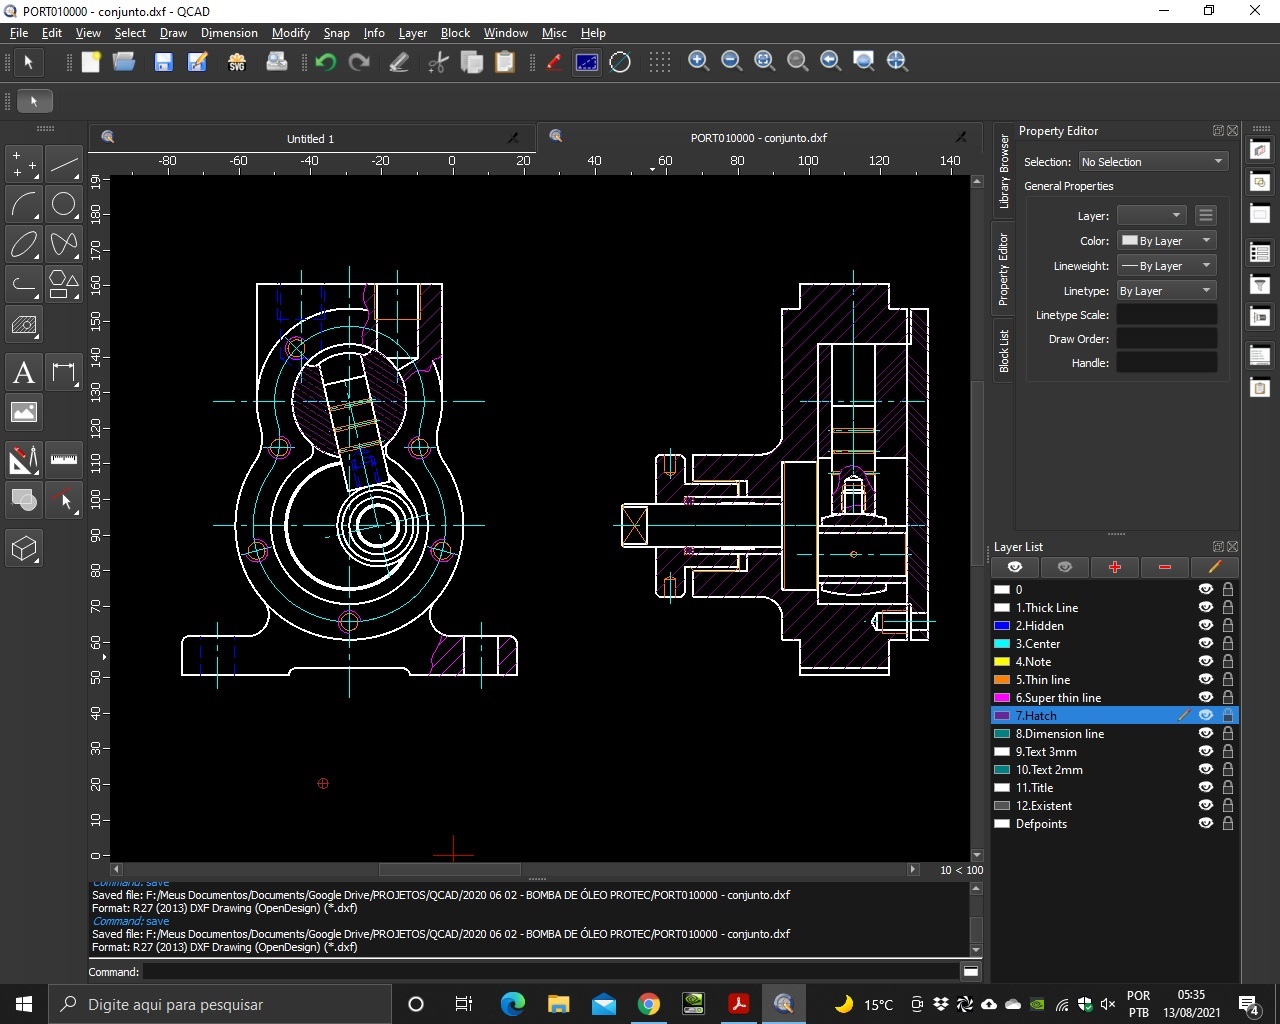This screenshot has height=1024, width=1280.
Task: Click the Command input field
Action: click(x=550, y=972)
